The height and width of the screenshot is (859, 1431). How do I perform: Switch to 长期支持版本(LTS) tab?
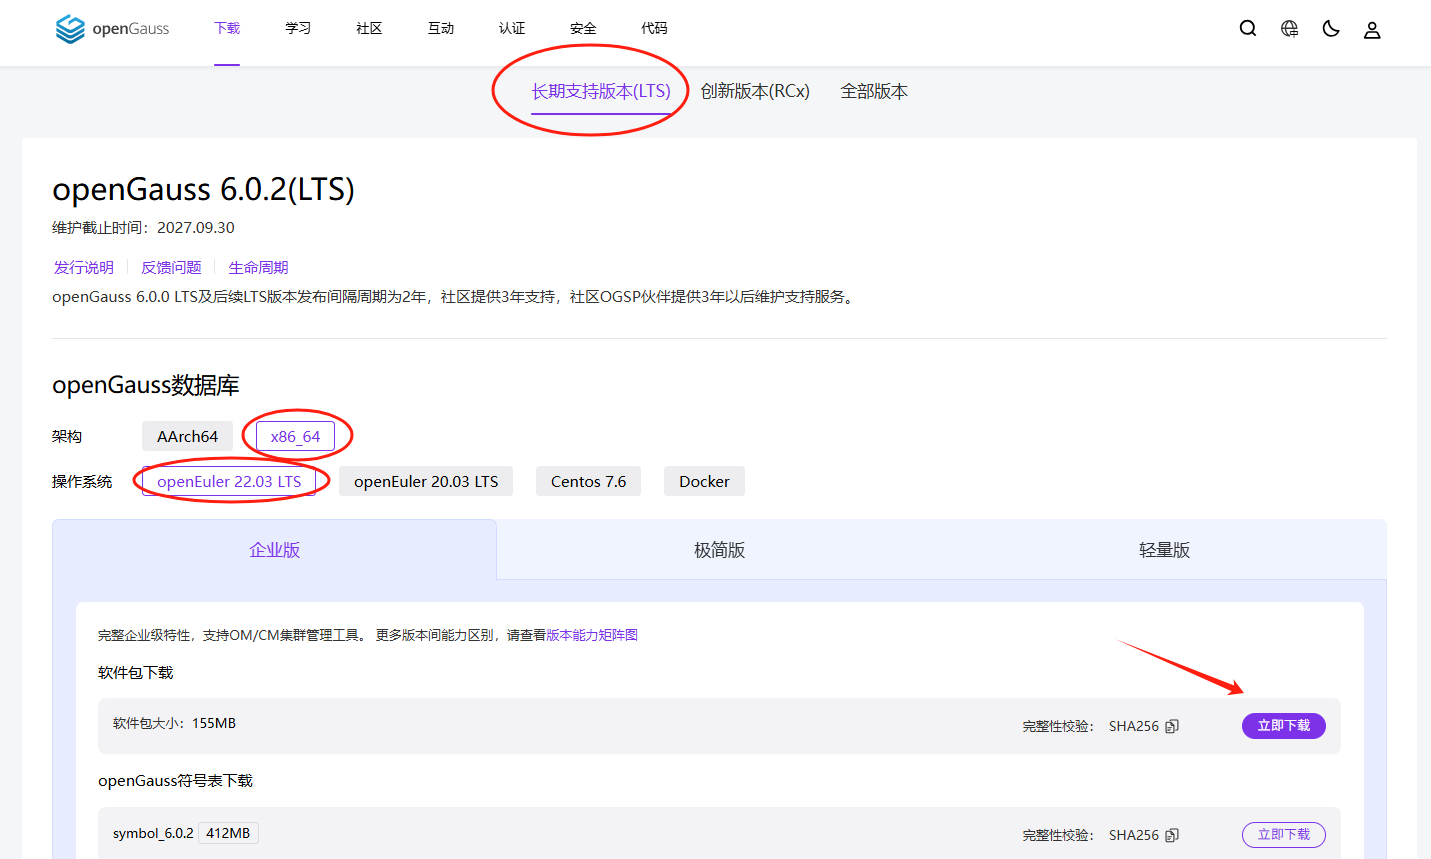[601, 91]
